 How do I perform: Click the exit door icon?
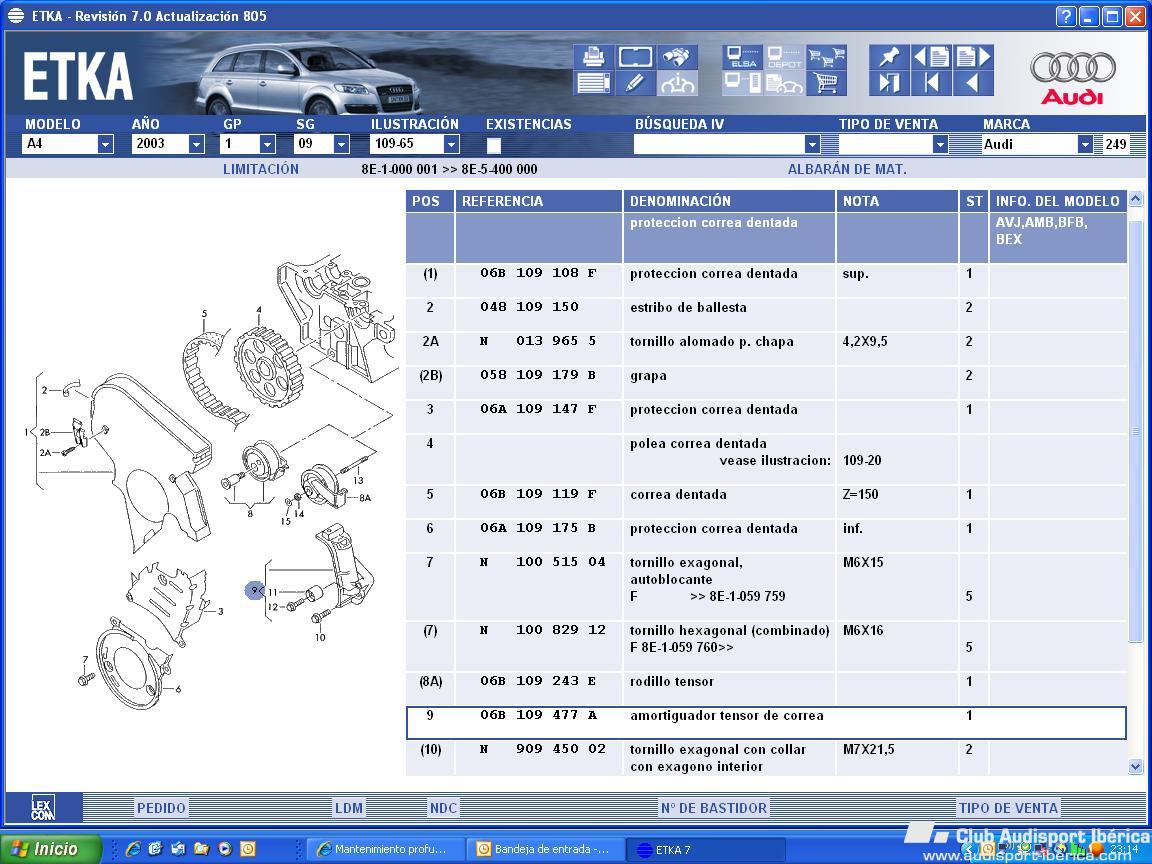889,83
